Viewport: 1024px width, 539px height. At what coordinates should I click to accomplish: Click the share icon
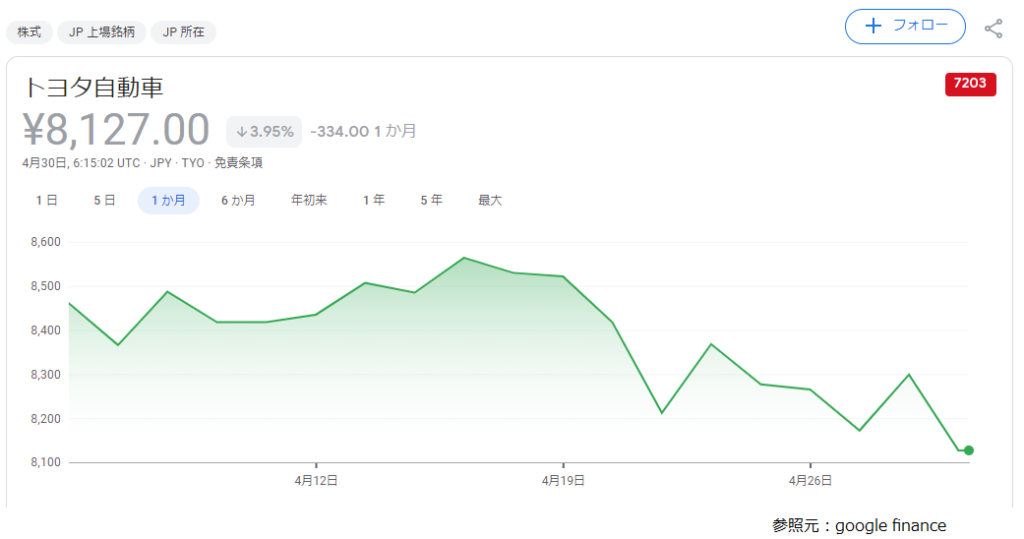[993, 28]
